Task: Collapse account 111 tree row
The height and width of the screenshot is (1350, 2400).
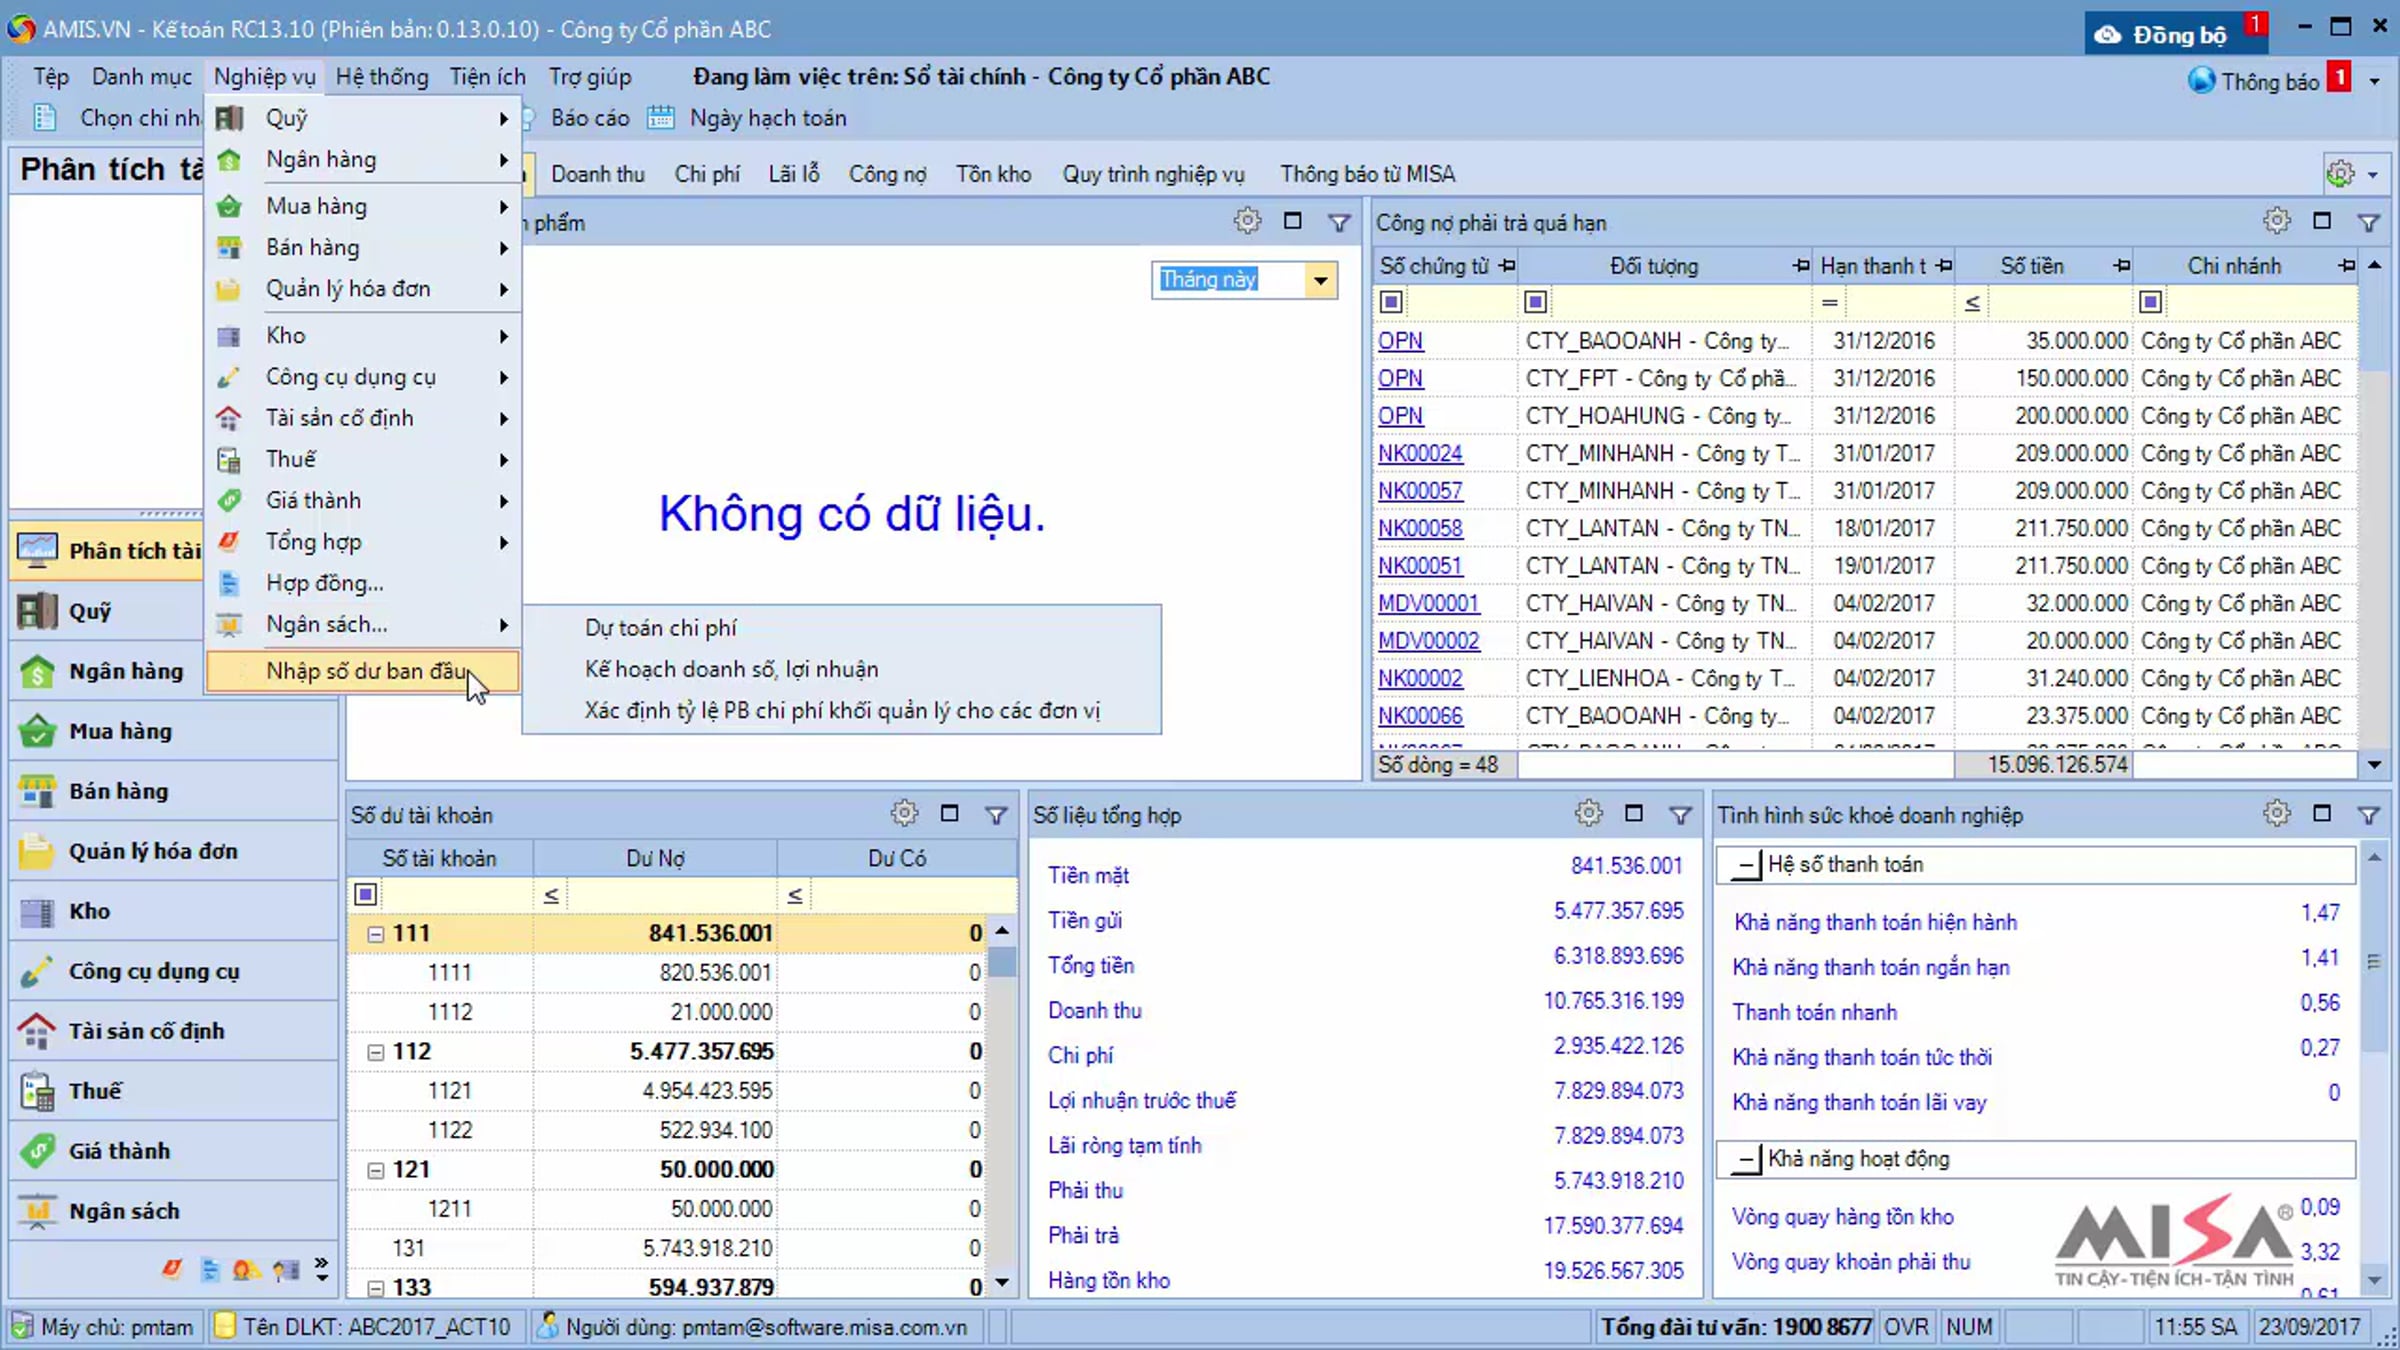Action: (376, 934)
